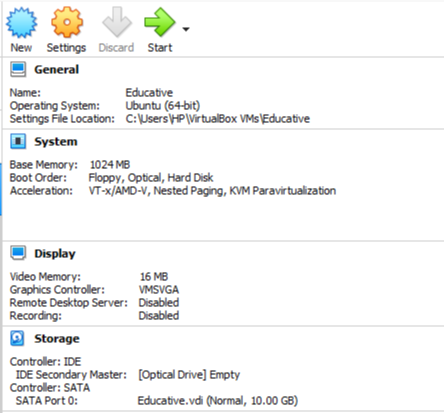Click the Operating System: label
This screenshot has height=413, width=445.
(55, 105)
